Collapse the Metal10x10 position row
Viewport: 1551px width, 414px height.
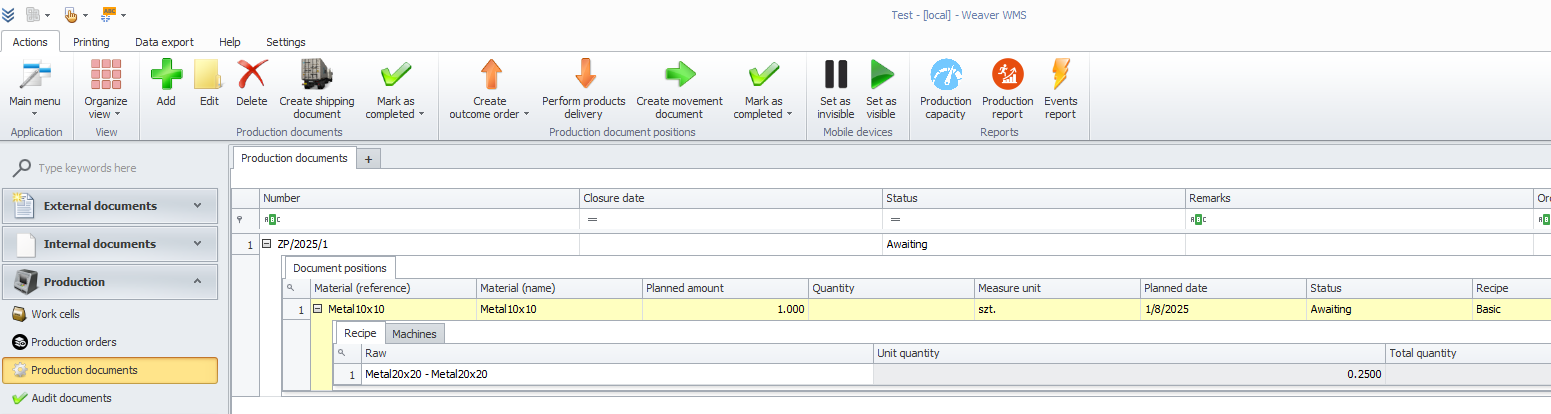pyautogui.click(x=317, y=309)
